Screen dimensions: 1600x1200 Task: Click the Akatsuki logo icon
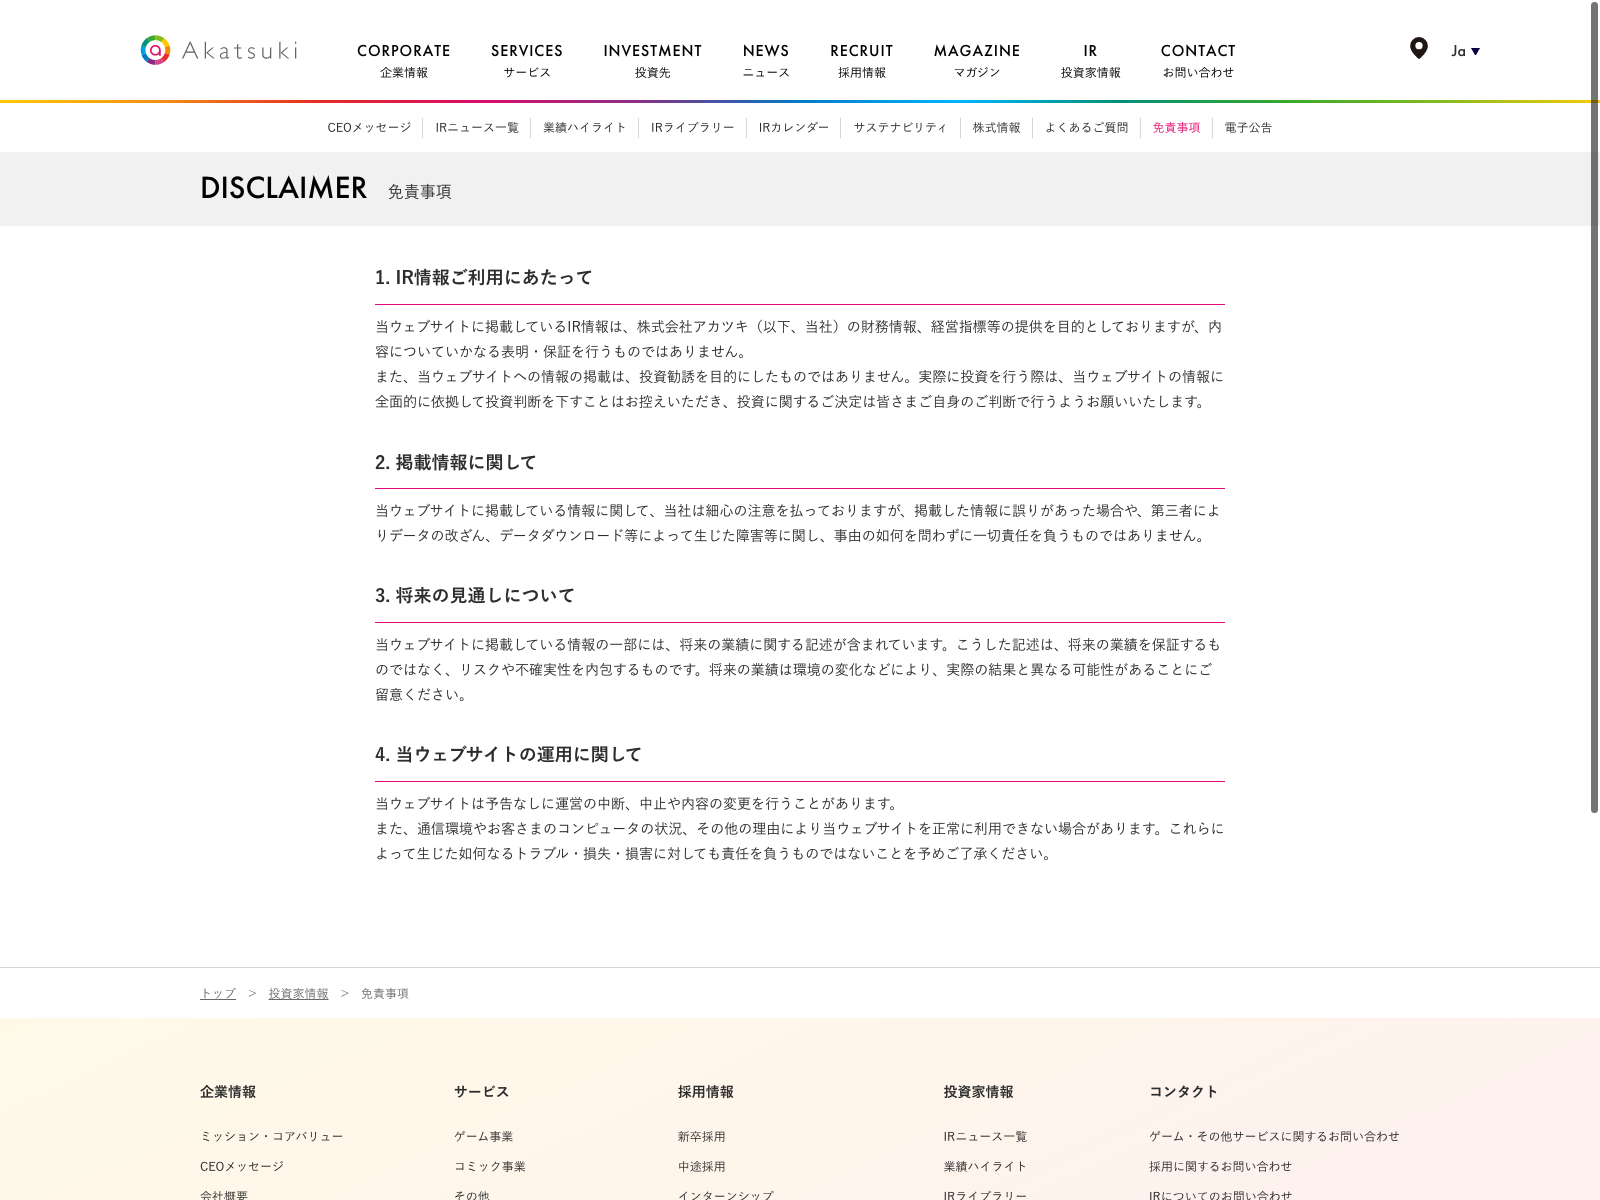click(155, 50)
